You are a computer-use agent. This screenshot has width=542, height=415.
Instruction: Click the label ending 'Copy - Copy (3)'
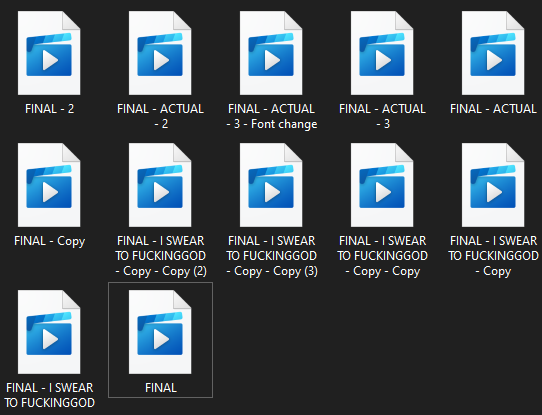272,256
